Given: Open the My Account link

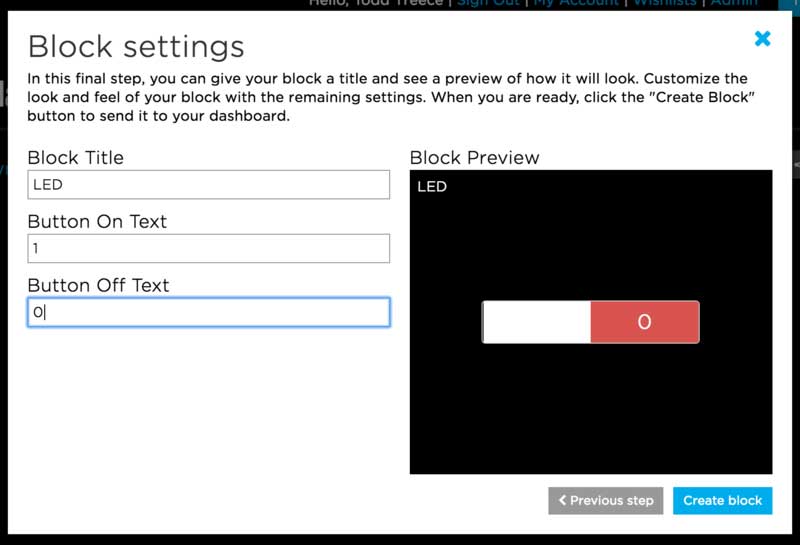Looking at the screenshot, I should tap(576, 4).
